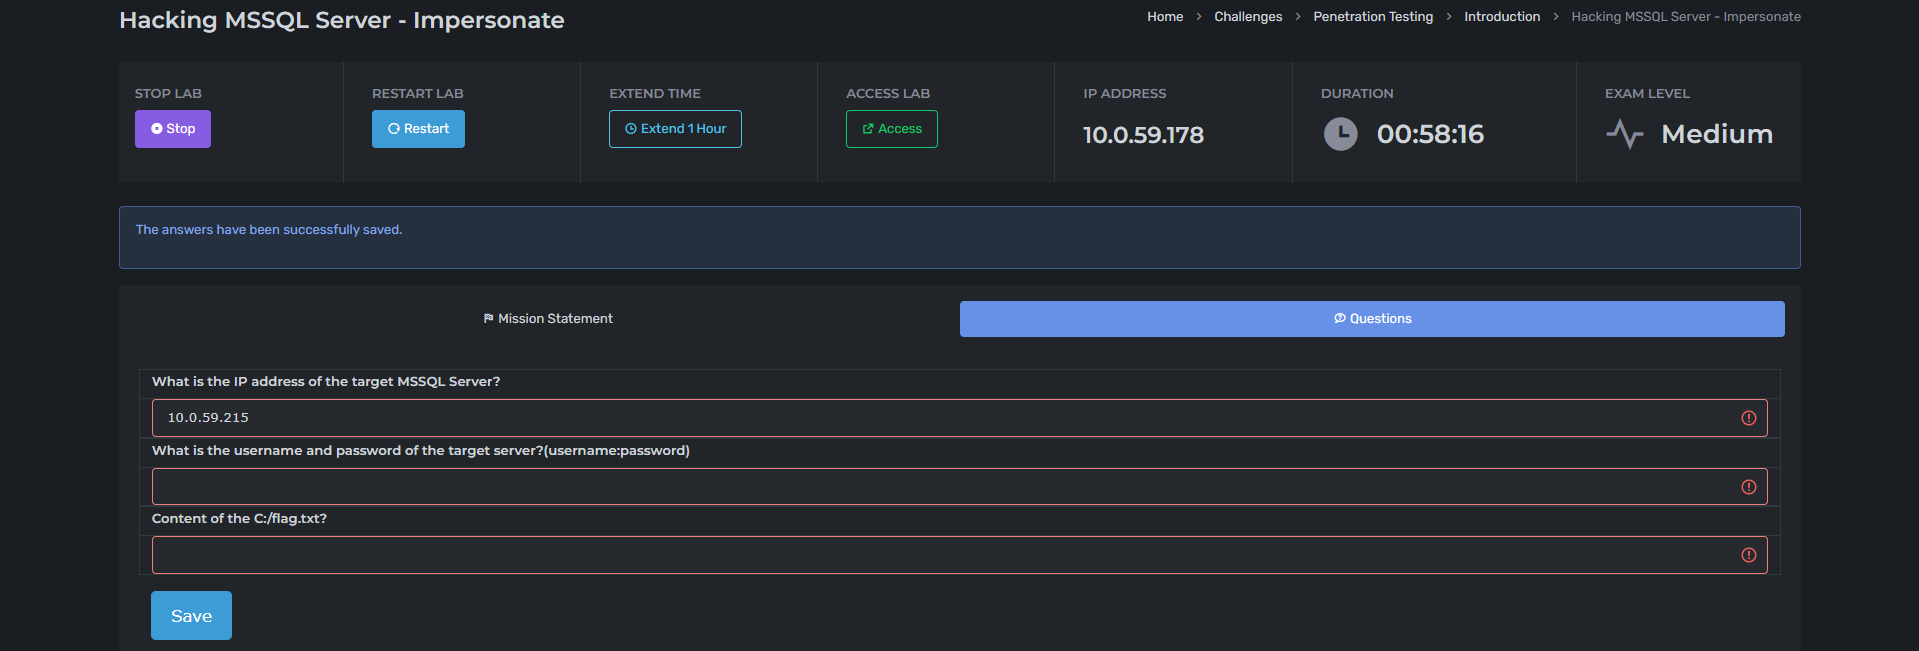Stop the running lab
This screenshot has height=651, width=1919.
pos(173,129)
